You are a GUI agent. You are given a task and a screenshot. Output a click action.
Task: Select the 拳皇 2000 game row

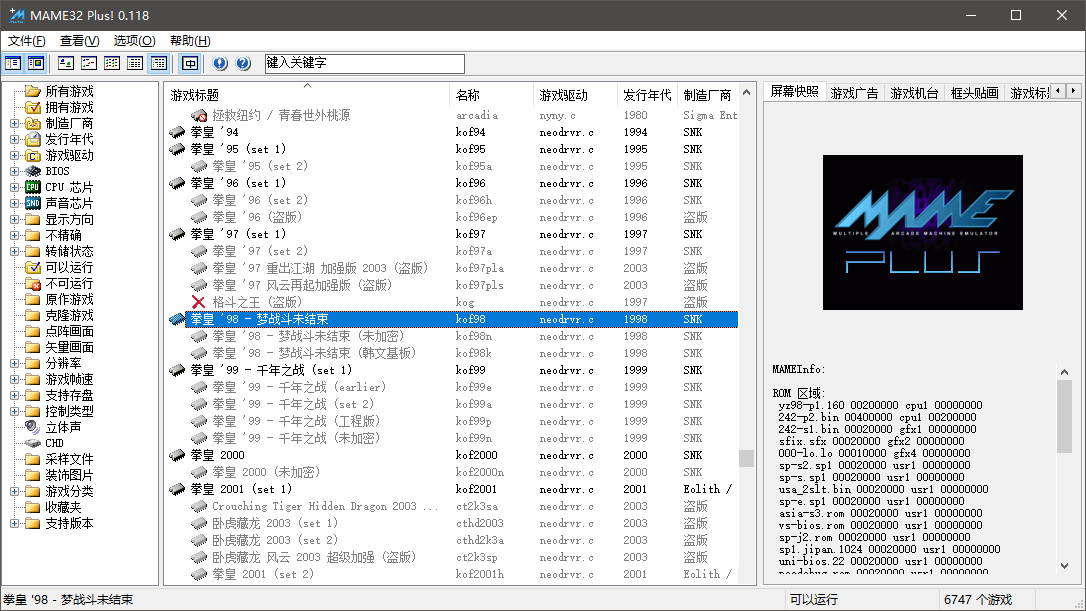(x=454, y=455)
